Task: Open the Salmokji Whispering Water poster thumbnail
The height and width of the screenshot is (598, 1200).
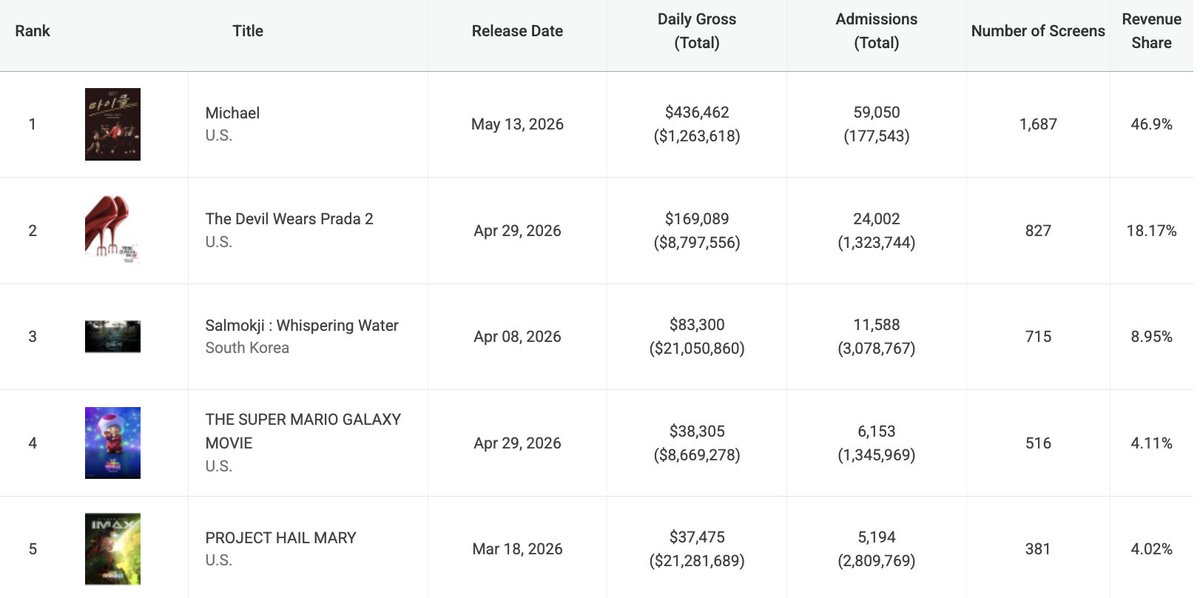Action: pyautogui.click(x=113, y=337)
